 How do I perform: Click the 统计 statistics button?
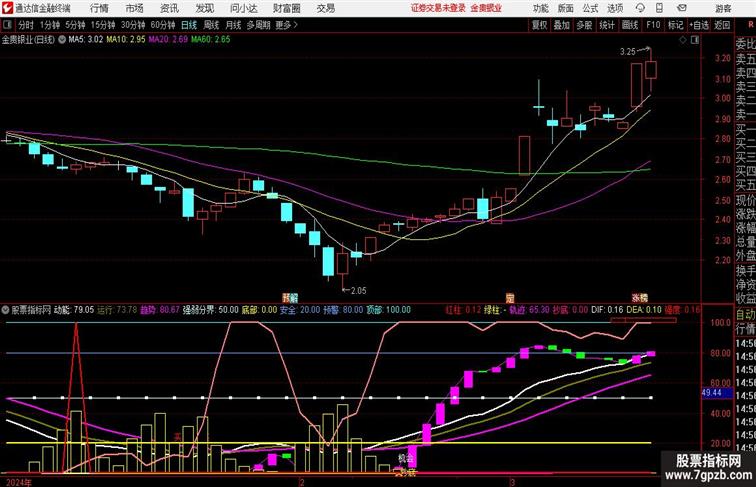point(607,25)
